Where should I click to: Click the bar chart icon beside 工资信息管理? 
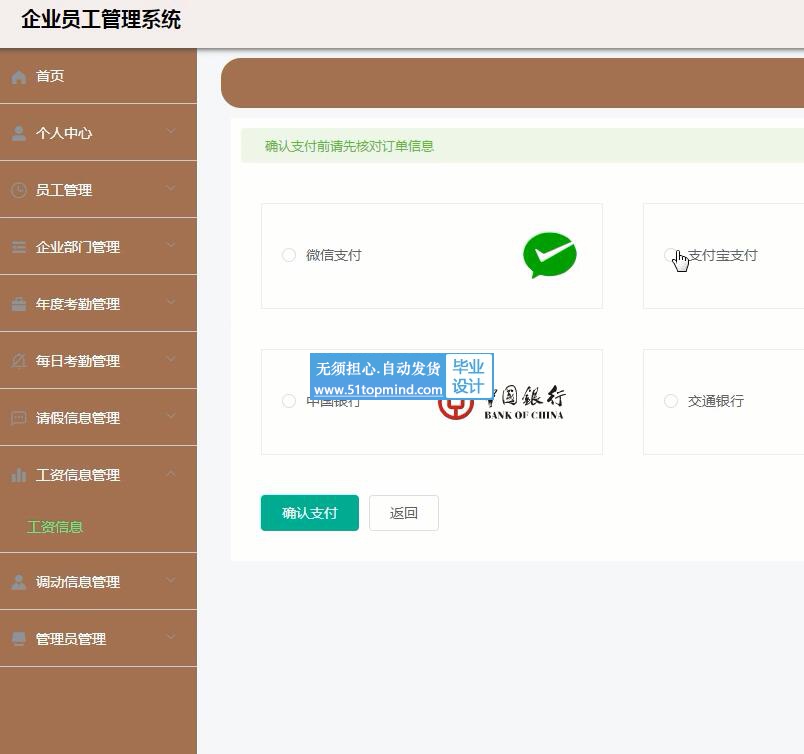coord(19,475)
